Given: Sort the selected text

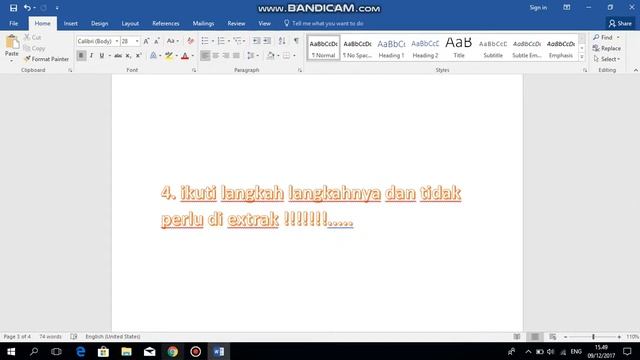Looking at the screenshot, I should pyautogui.click(x=282, y=41).
